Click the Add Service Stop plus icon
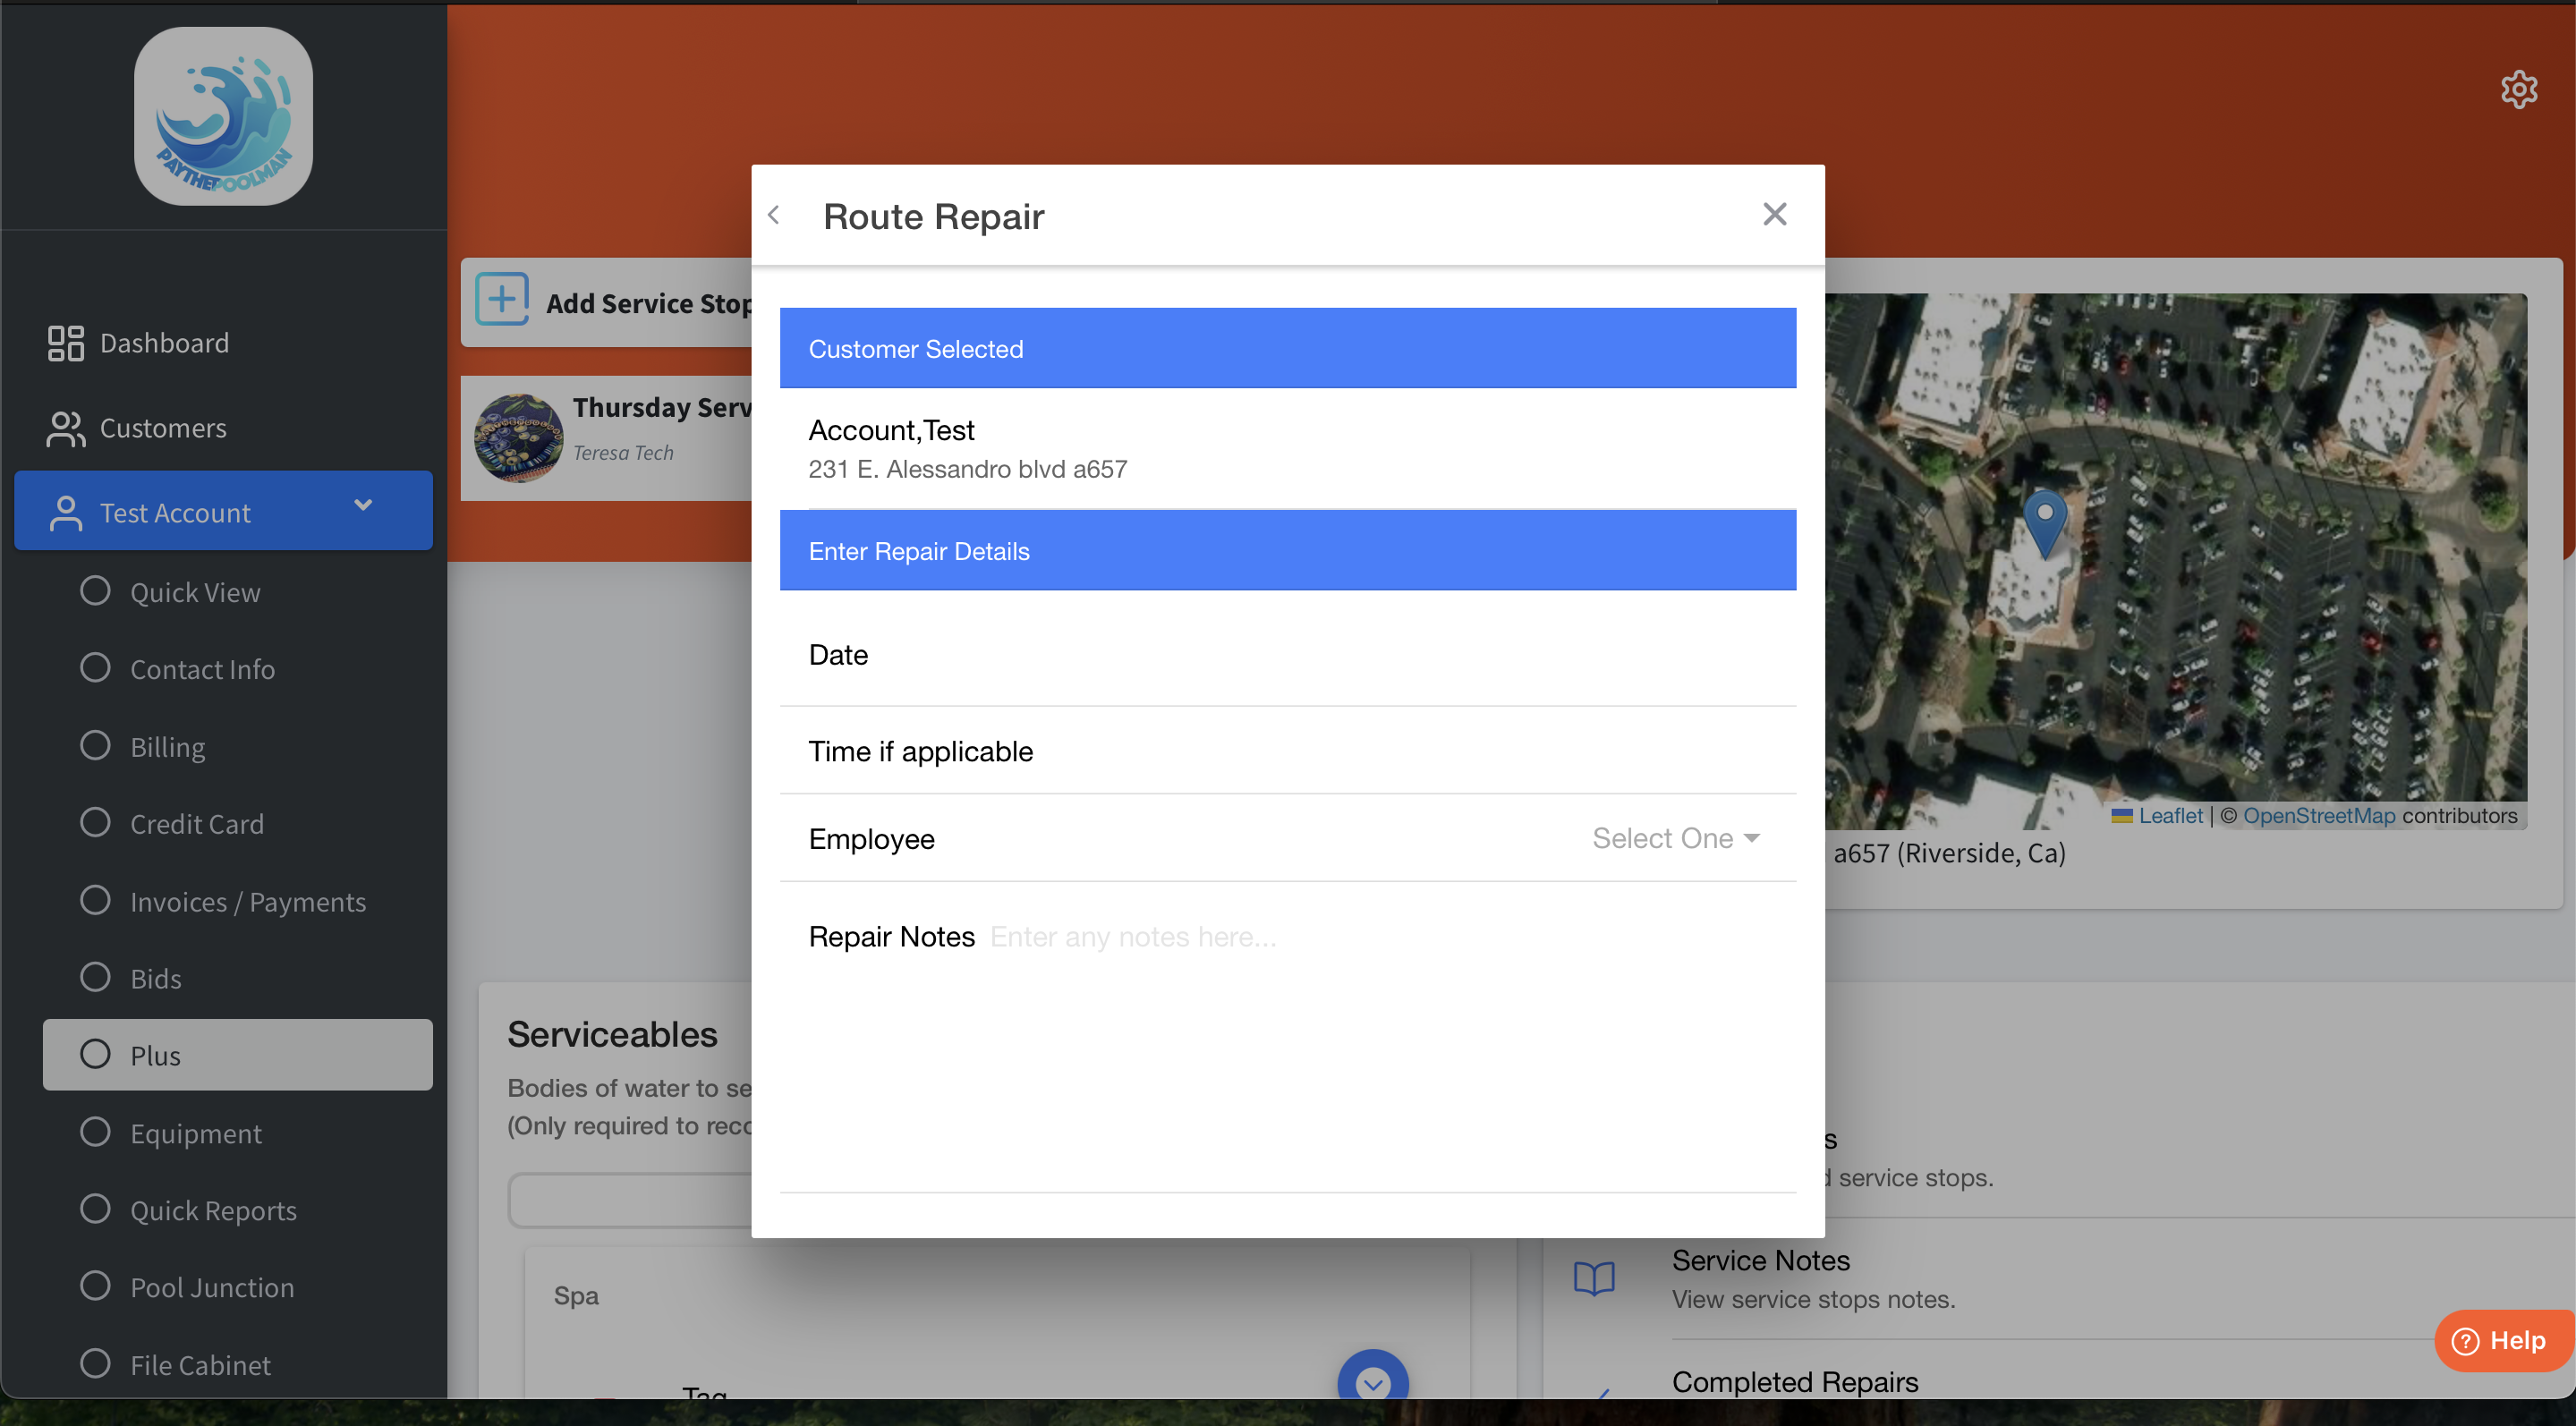The width and height of the screenshot is (2576, 1426). click(502, 300)
